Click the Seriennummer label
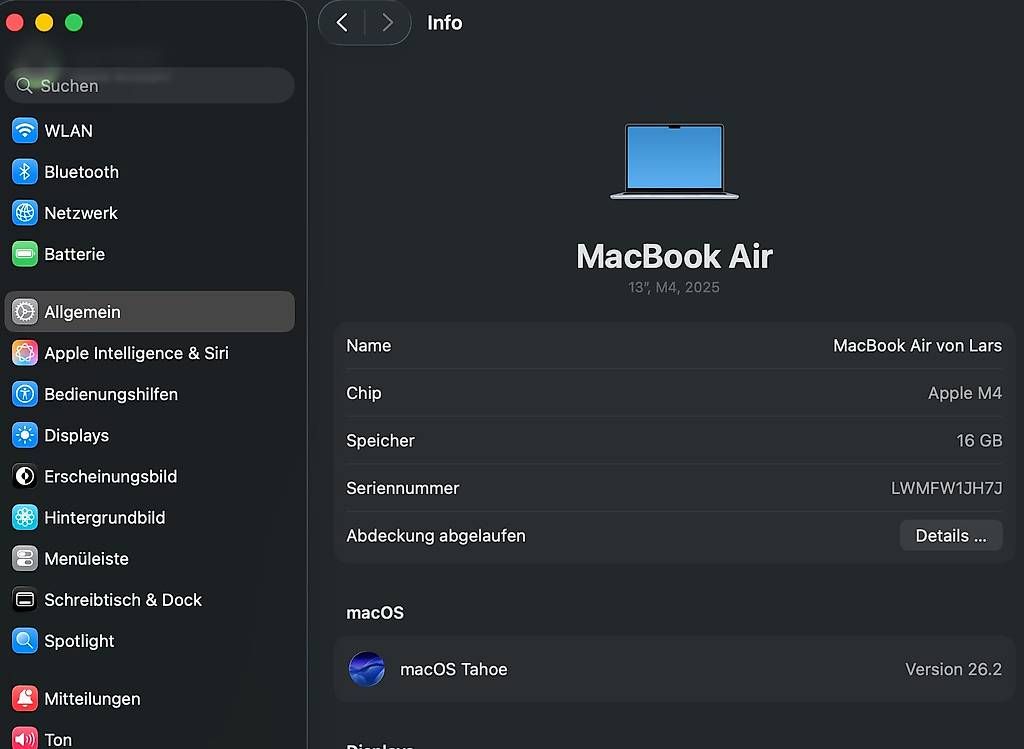The width and height of the screenshot is (1024, 749). (402, 488)
